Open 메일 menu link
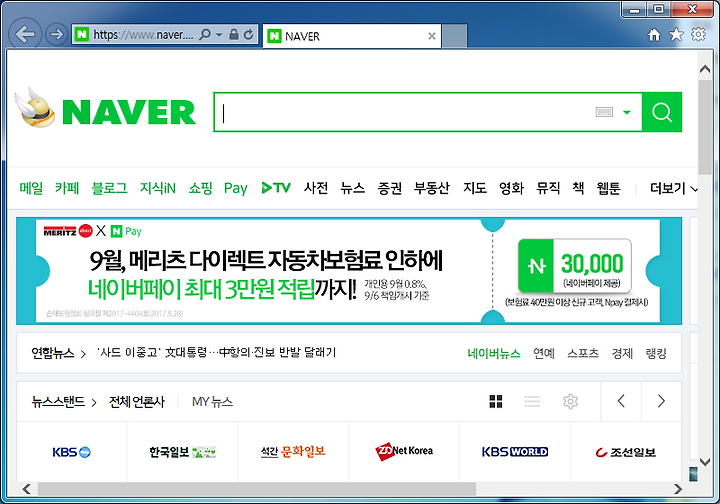The image size is (720, 504). [x=31, y=188]
